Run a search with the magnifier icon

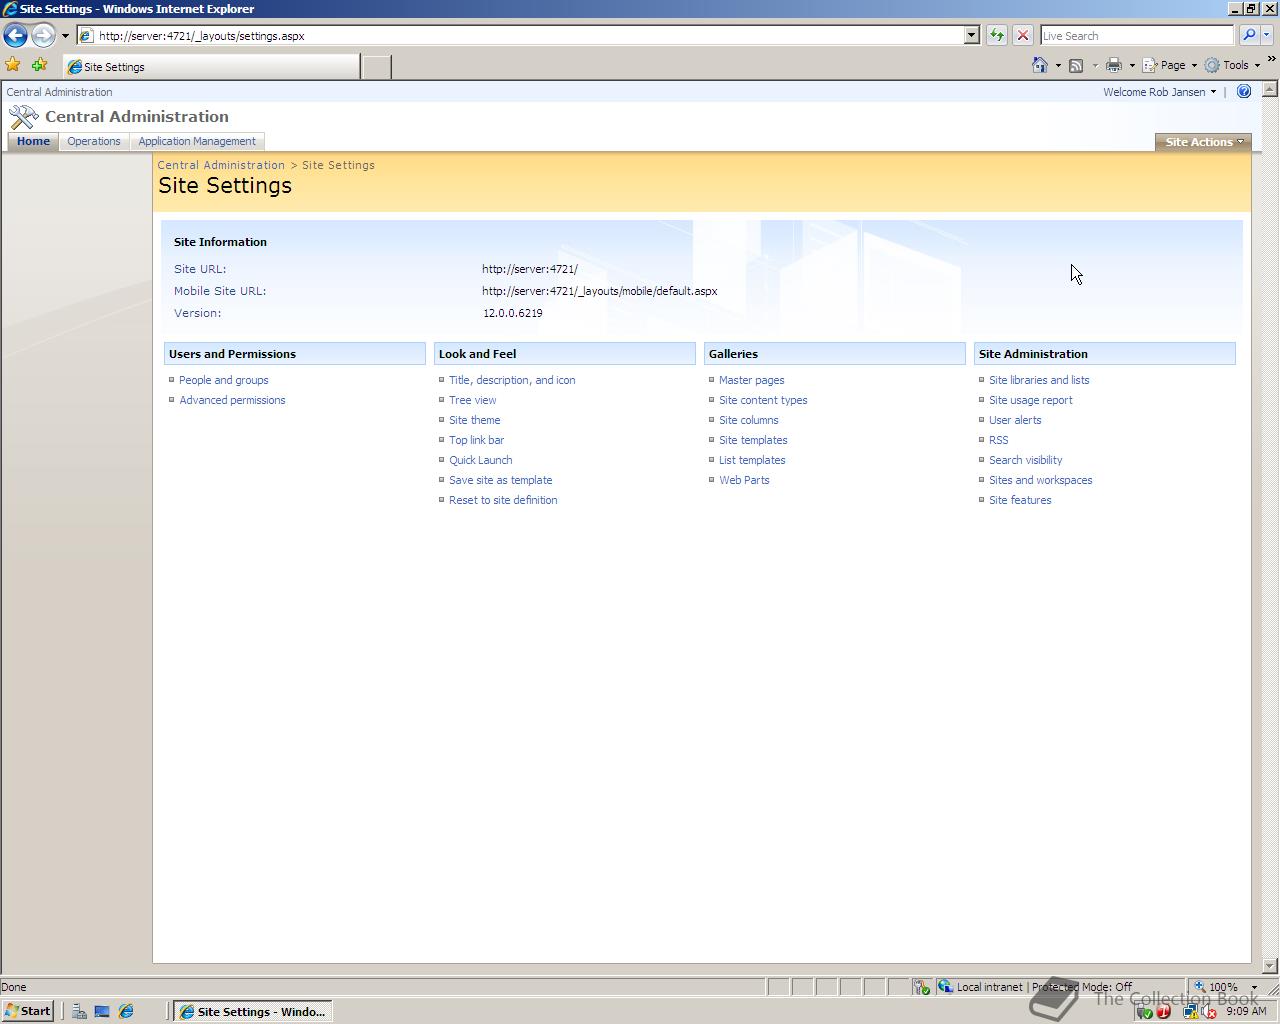pyautogui.click(x=1248, y=36)
